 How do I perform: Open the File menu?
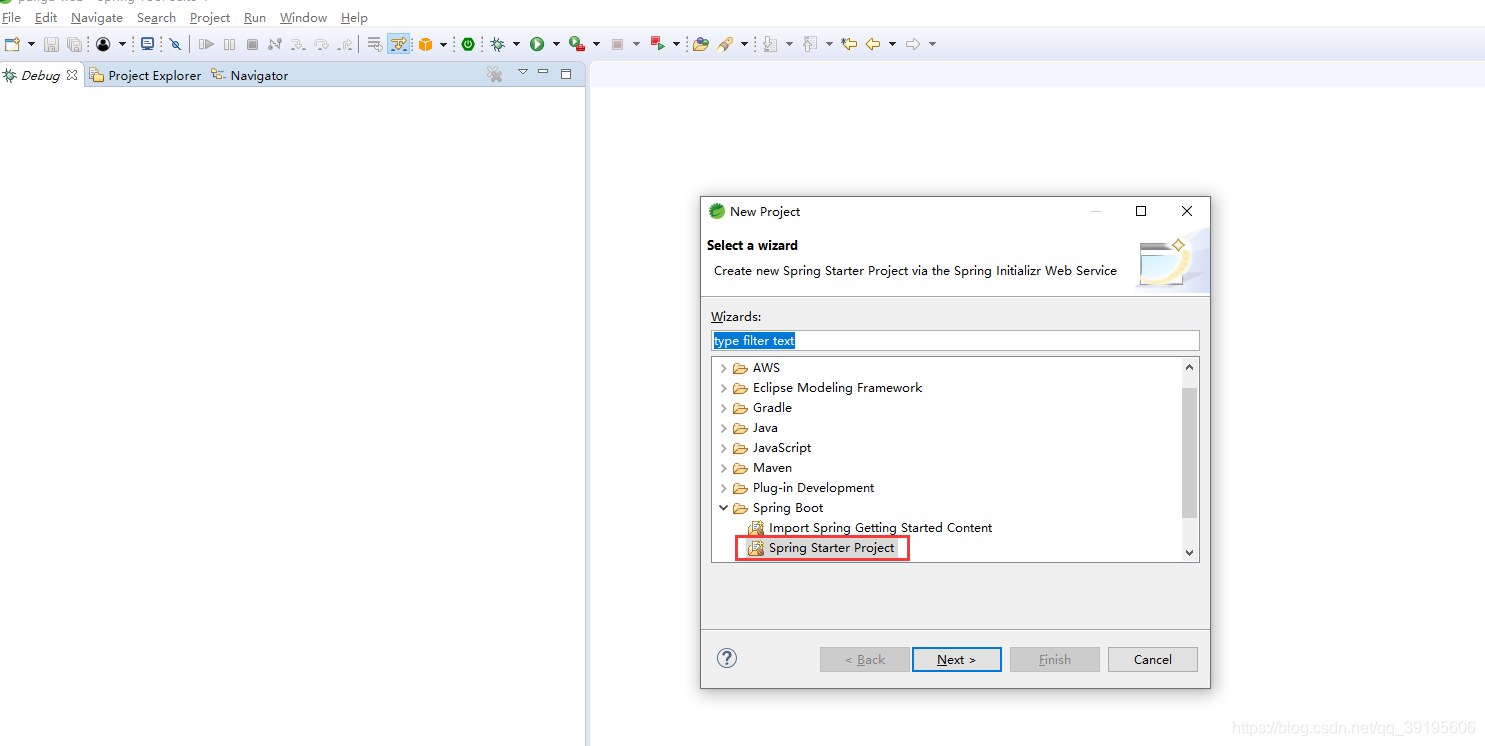click(11, 18)
